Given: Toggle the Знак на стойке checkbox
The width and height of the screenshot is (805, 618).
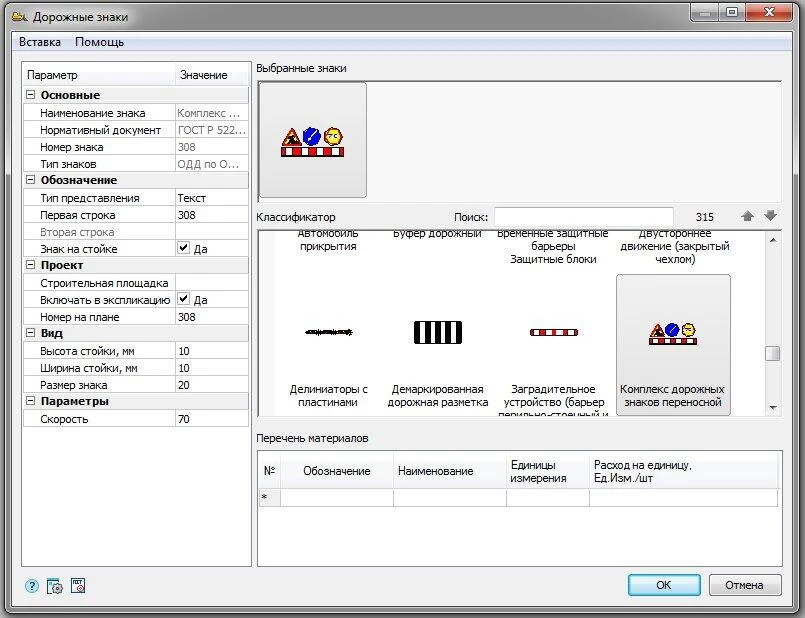Looking at the screenshot, I should [x=183, y=249].
